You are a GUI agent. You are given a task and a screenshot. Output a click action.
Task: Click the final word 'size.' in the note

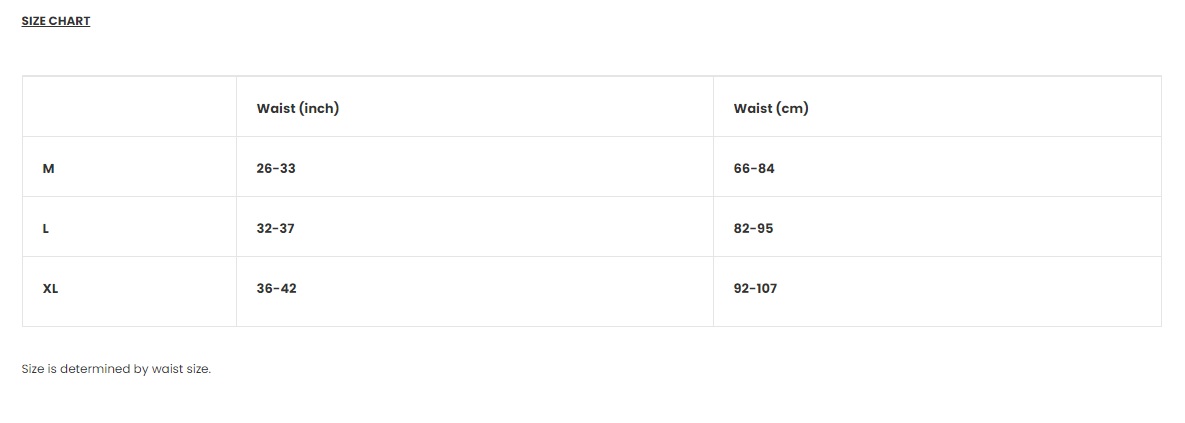tap(199, 369)
